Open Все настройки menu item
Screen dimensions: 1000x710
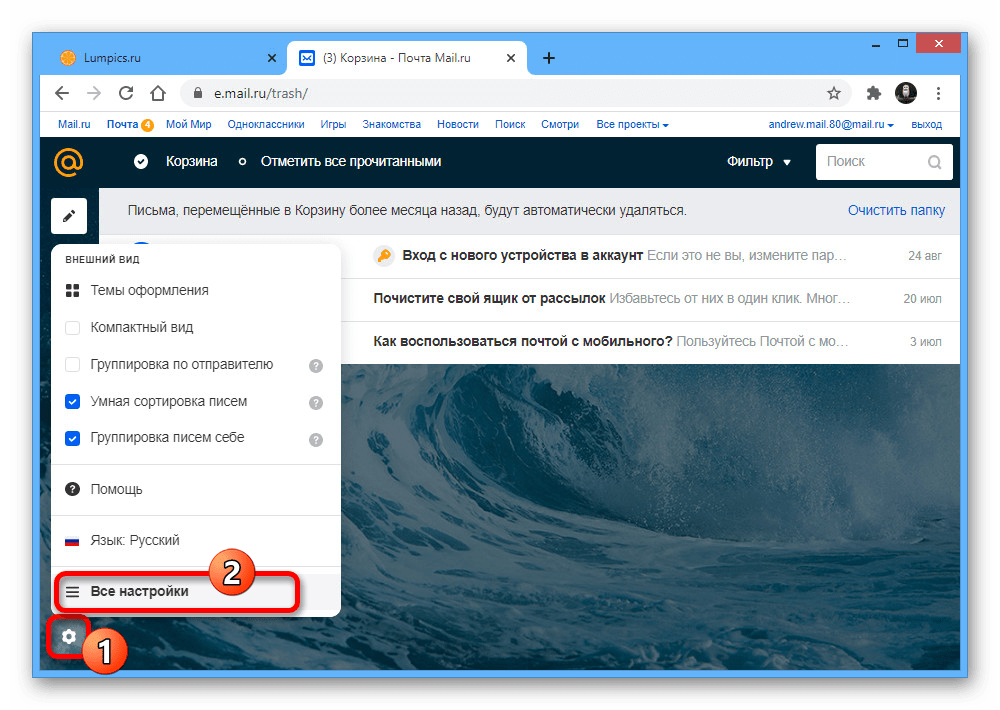(x=140, y=592)
